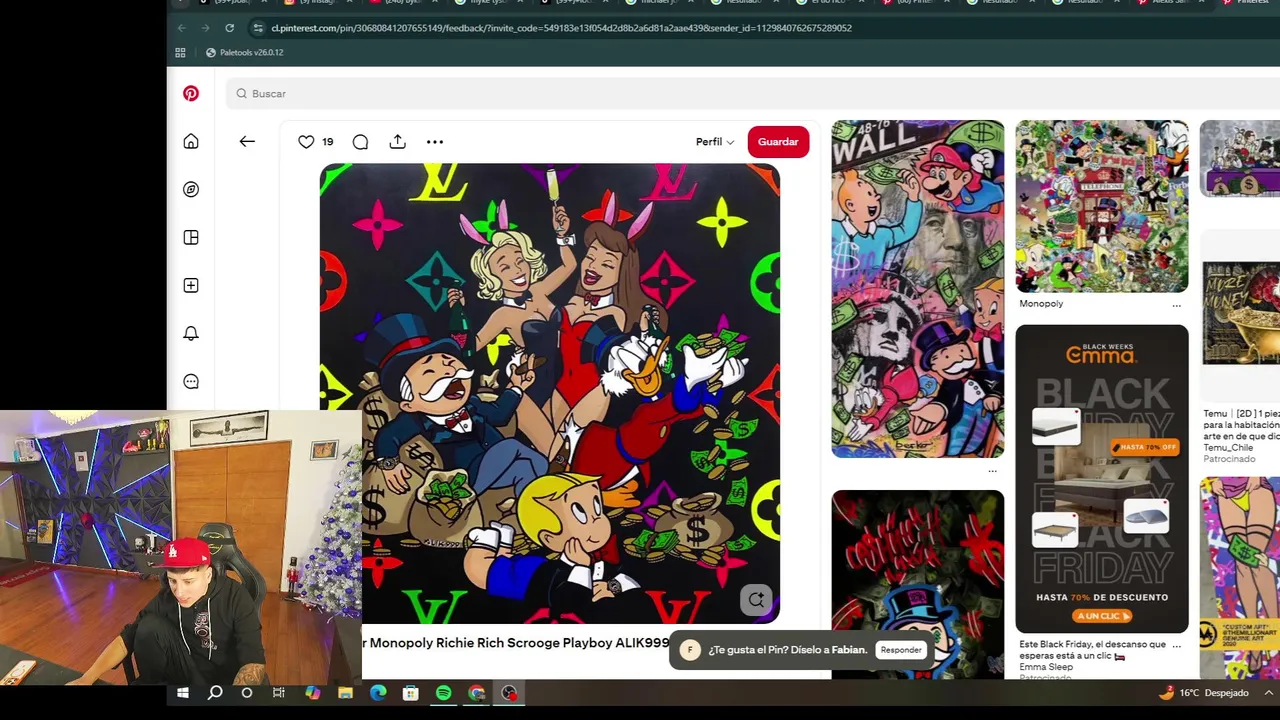Open the 16°C Despejado weather widget
This screenshot has width=1280, height=720.
tap(1203, 693)
